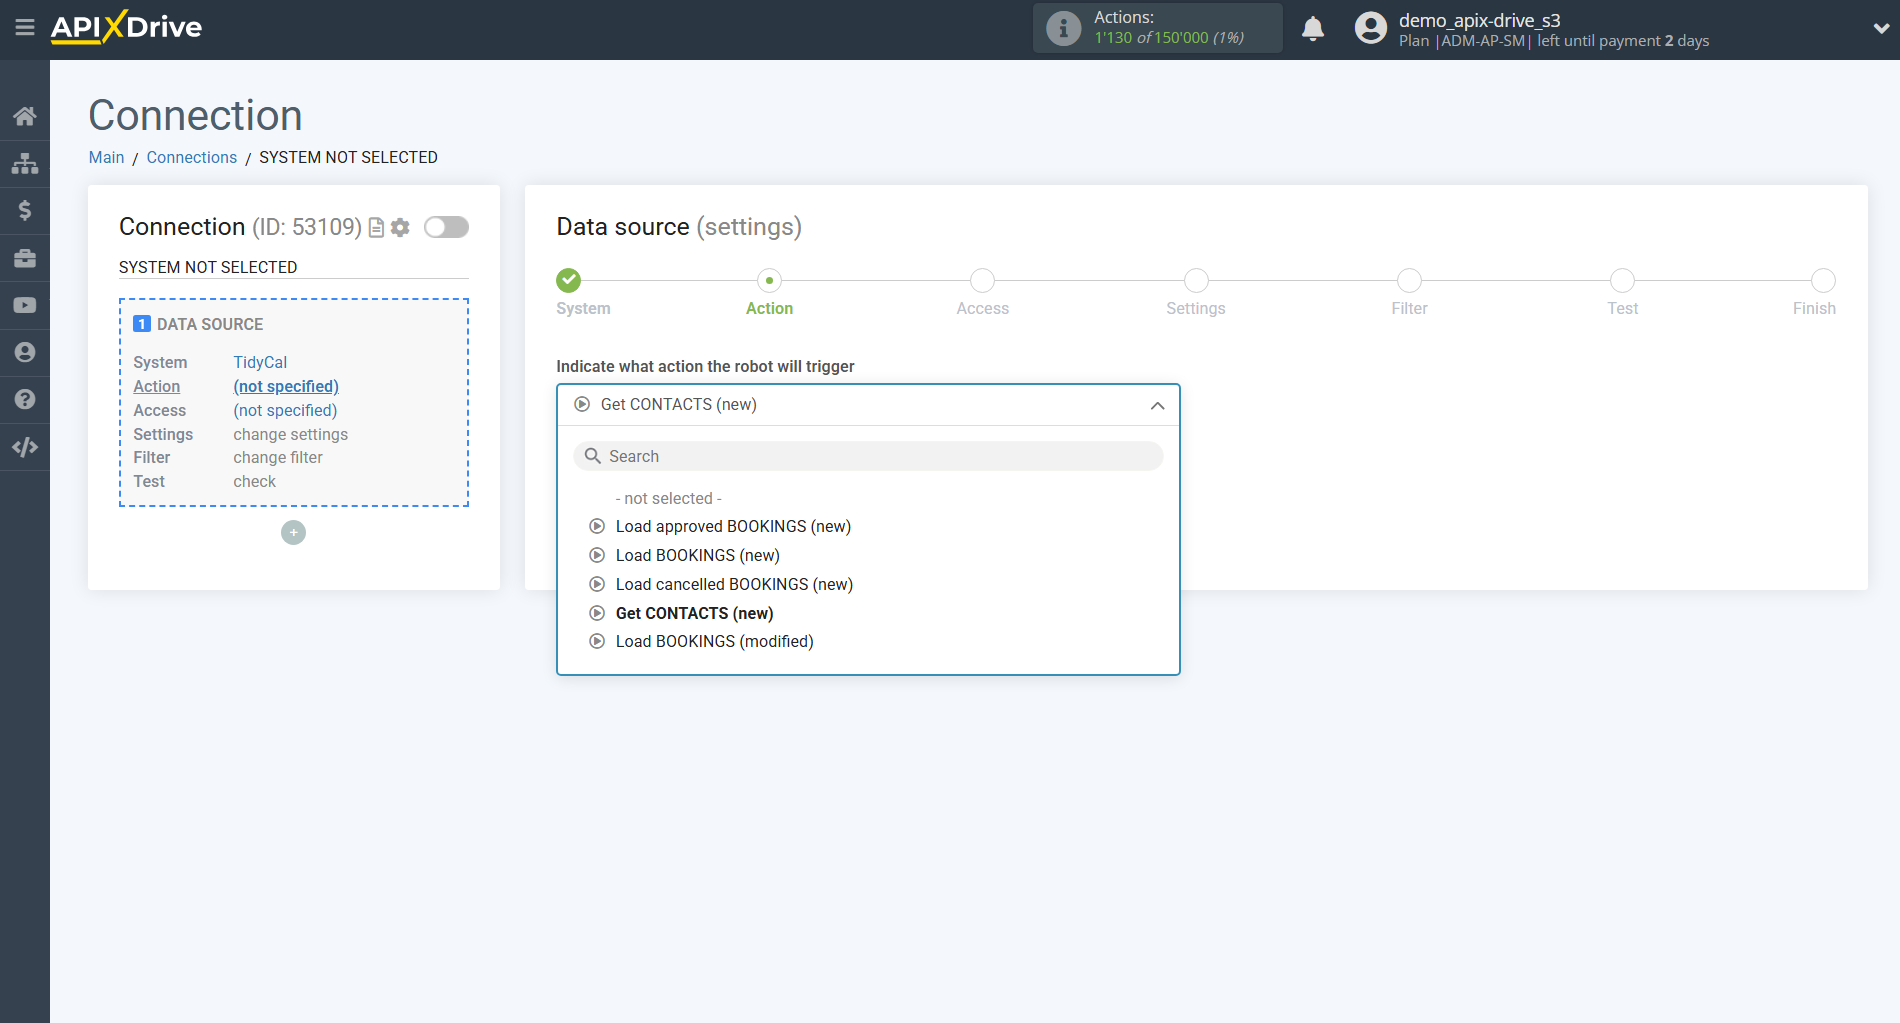Open the help question mark icon

(25, 399)
